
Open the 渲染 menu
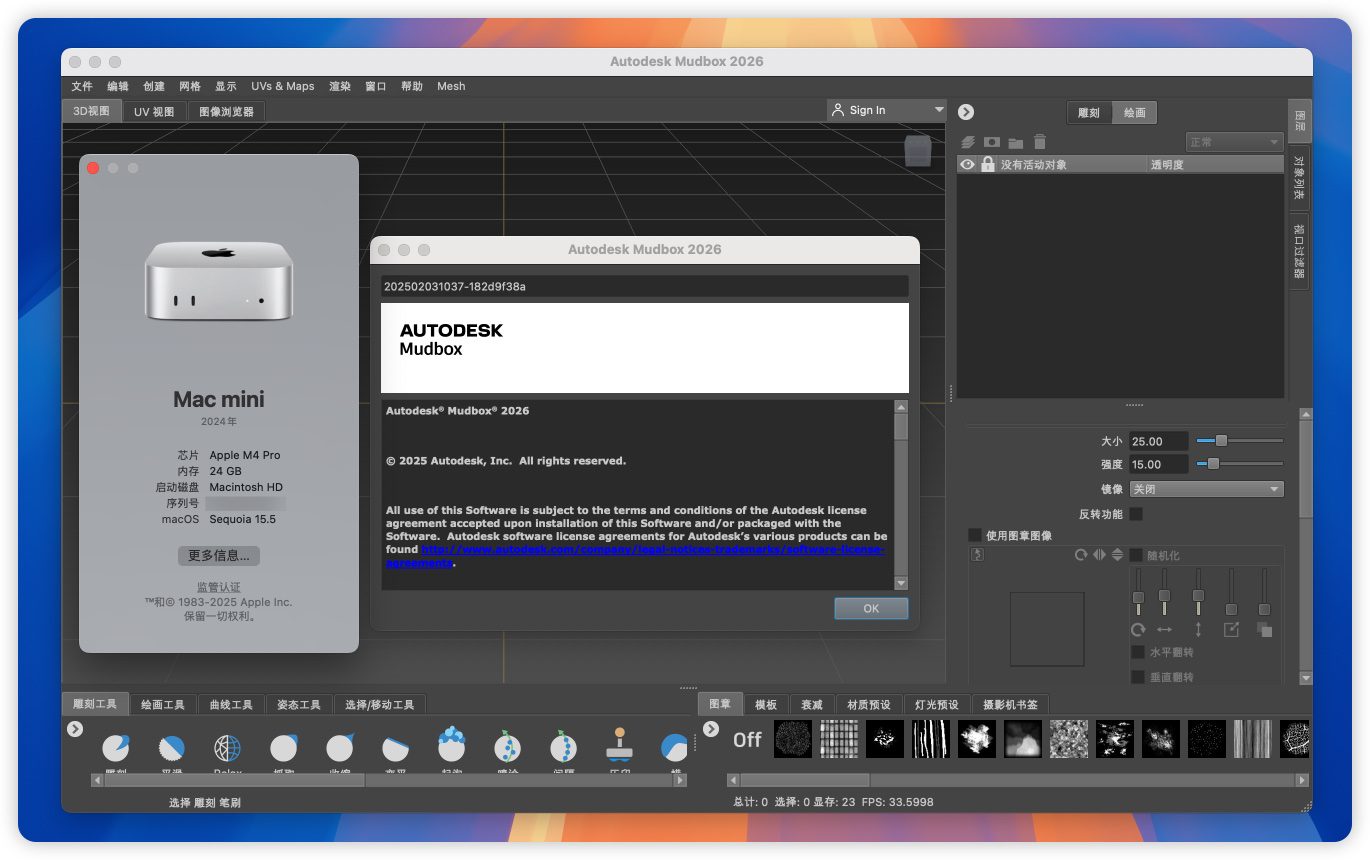pos(340,86)
